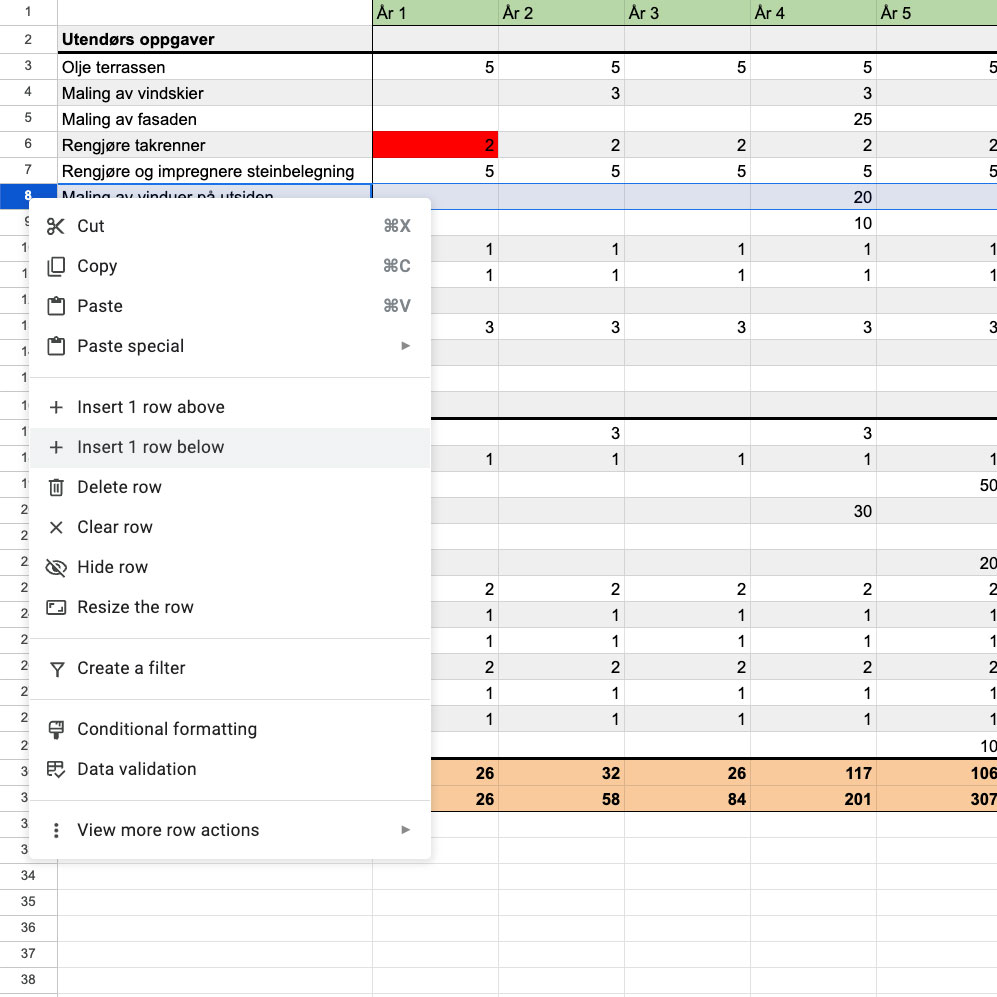
Task: Click the Maling av fasaden cell
Action: coord(214,119)
